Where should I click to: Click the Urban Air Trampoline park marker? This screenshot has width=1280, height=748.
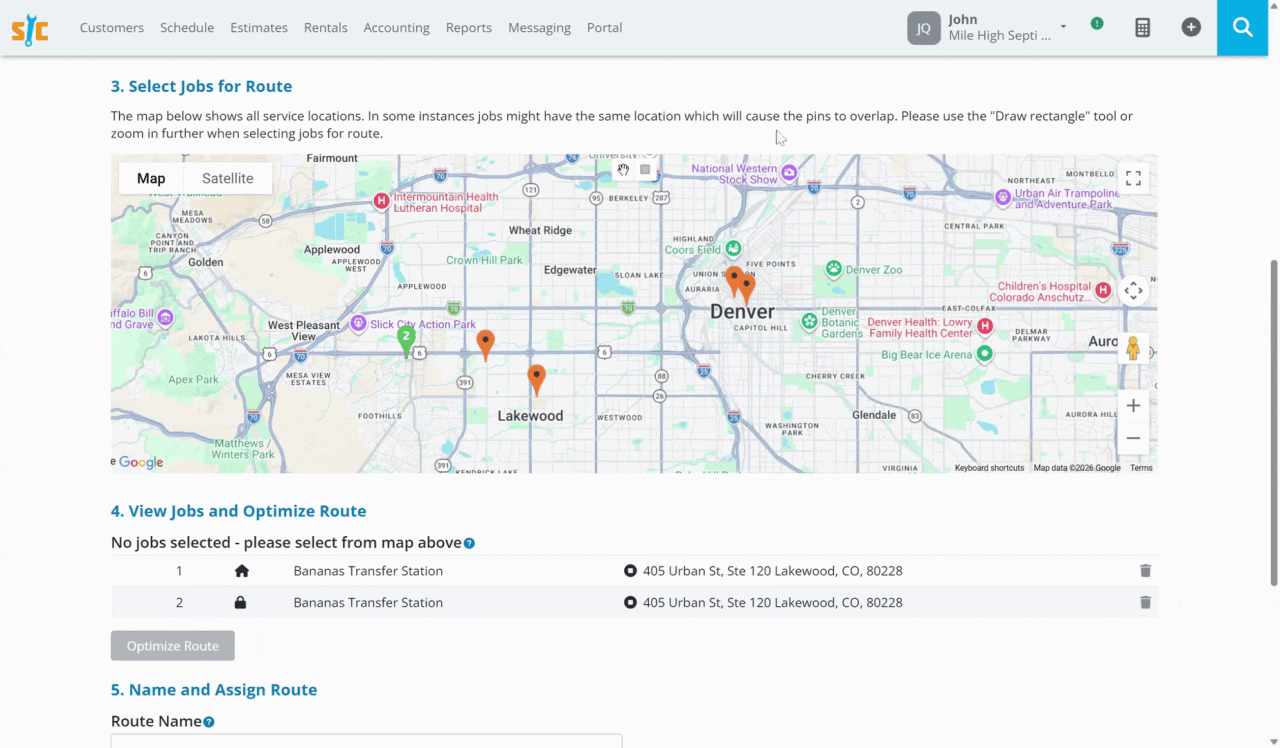tap(1003, 197)
